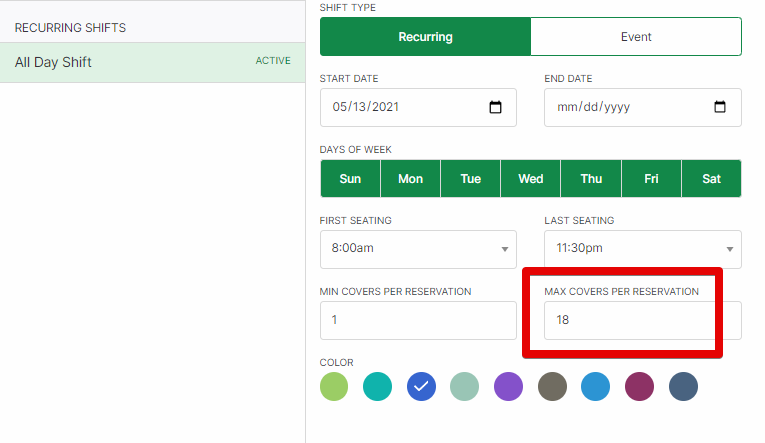The width and height of the screenshot is (765, 443).
Task: Pick the slate blue color swatch
Action: (683, 386)
